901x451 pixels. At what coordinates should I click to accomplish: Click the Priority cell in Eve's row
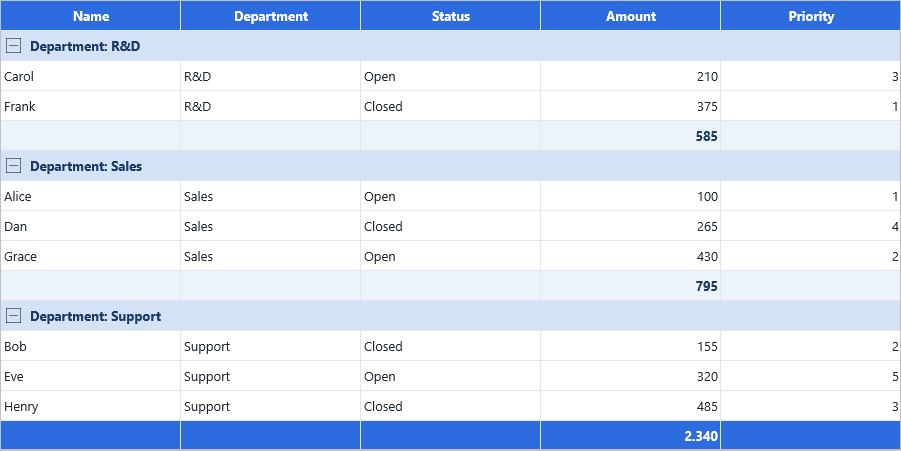(x=811, y=376)
